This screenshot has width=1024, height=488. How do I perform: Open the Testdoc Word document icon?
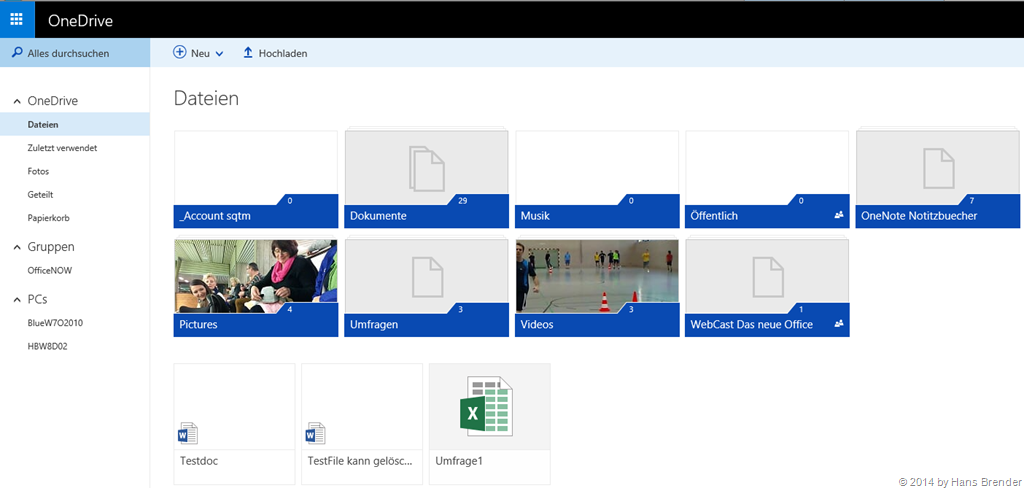187,433
